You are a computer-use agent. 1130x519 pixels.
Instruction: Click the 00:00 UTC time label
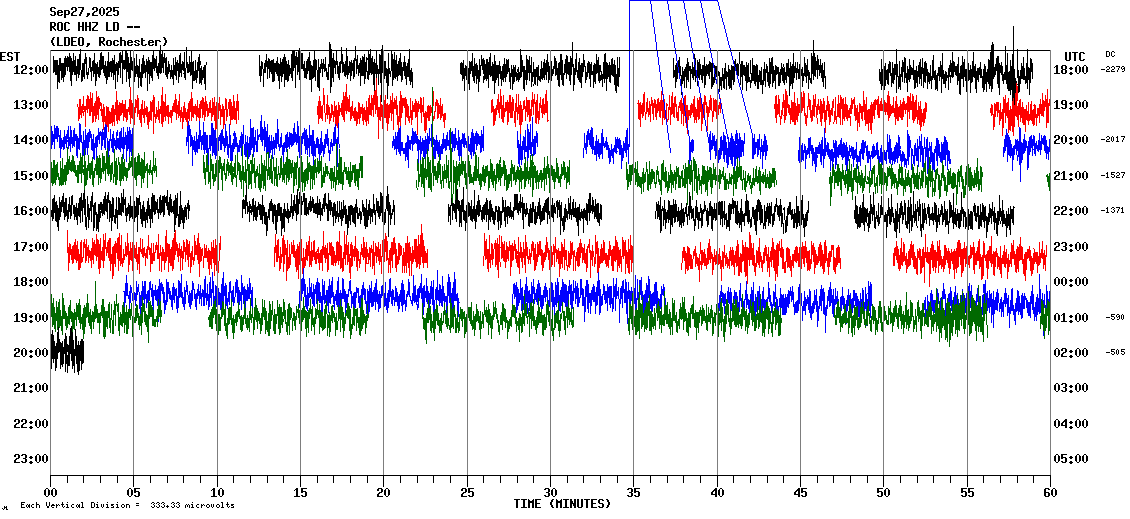point(1070,282)
